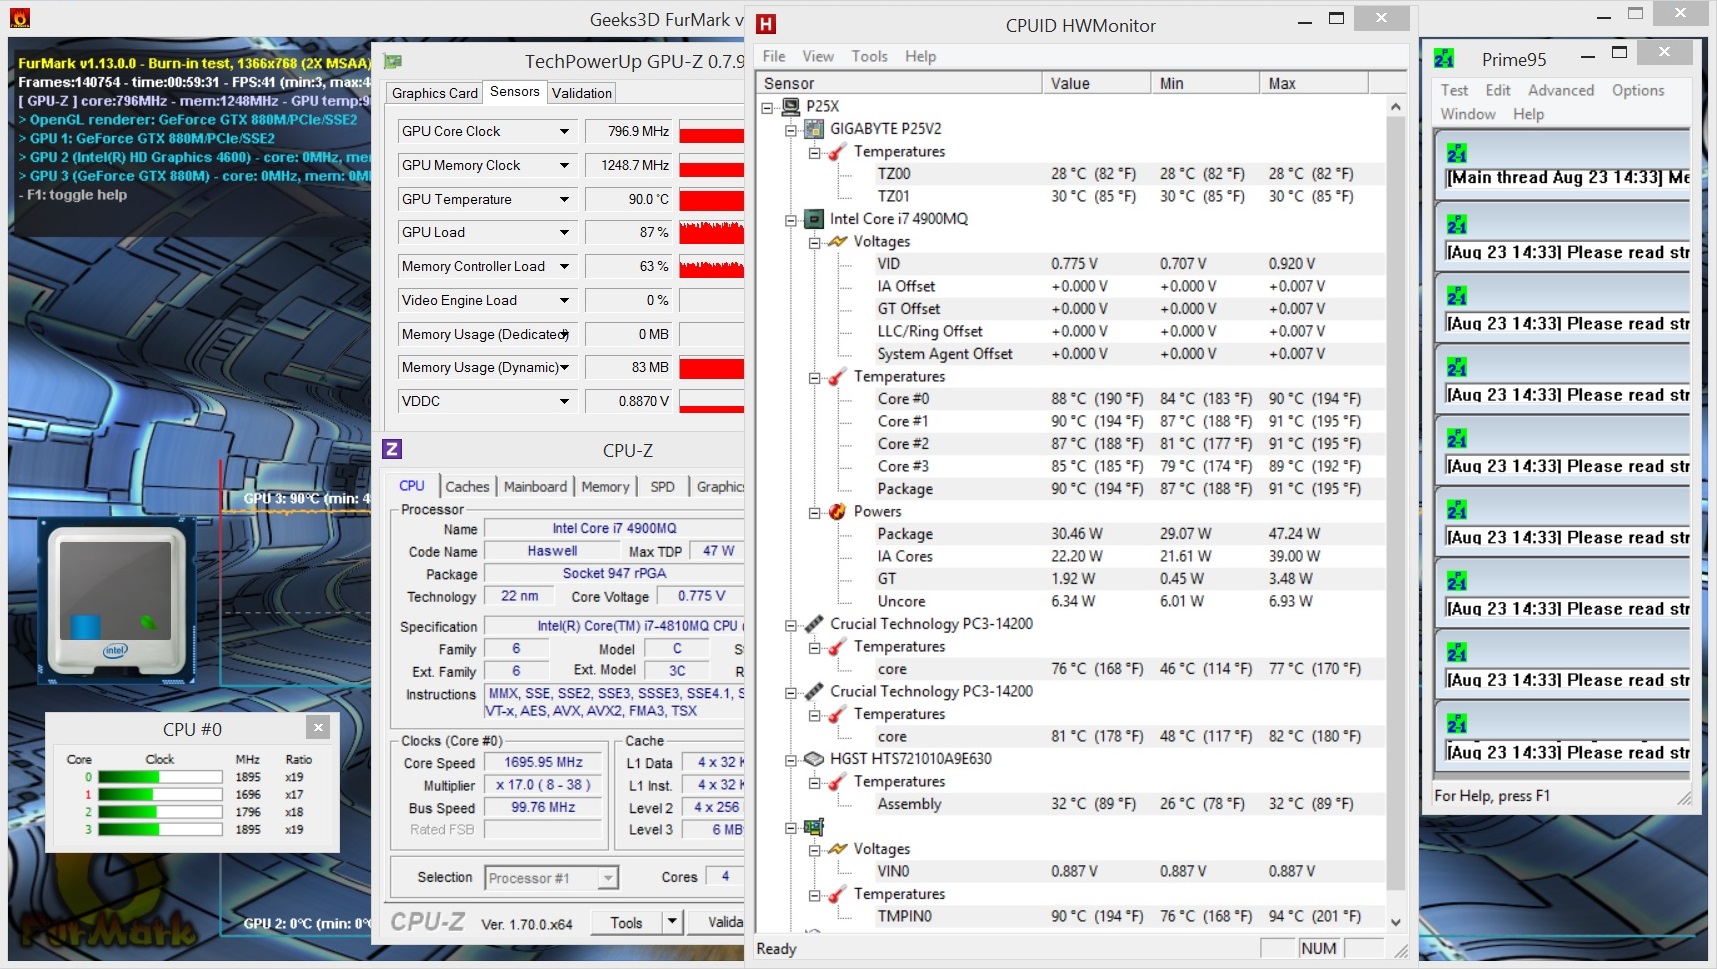Click the FurMark flame icon in title bar

pyautogui.click(x=19, y=18)
